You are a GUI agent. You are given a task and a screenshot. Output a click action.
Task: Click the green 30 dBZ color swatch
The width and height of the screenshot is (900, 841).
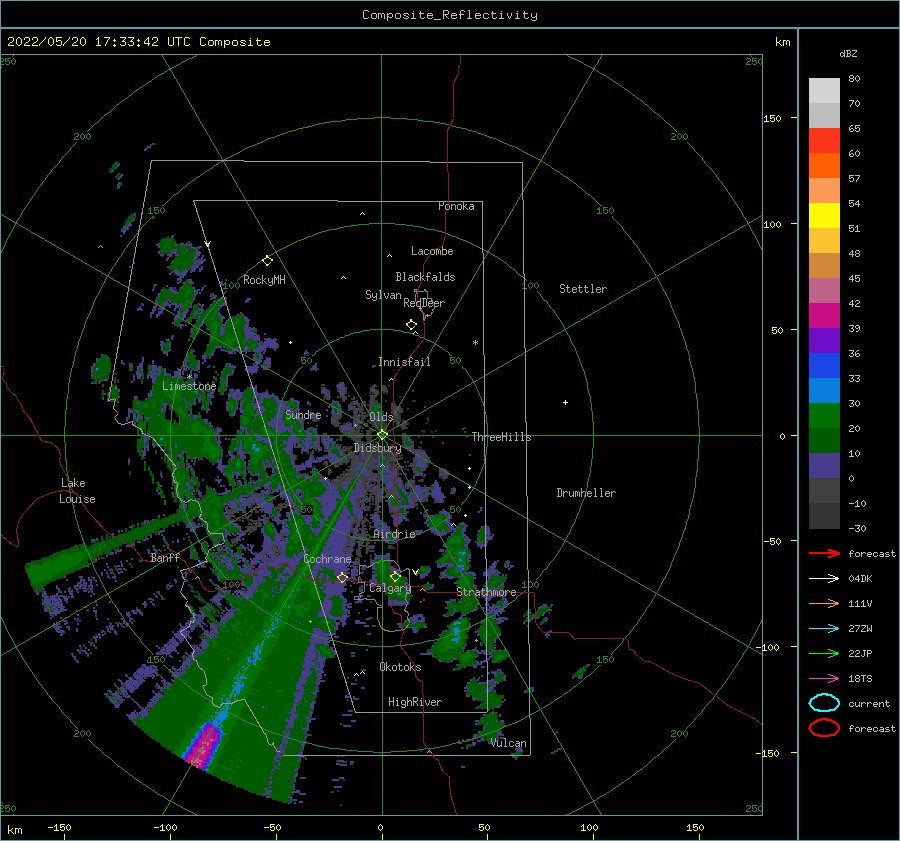tap(824, 415)
